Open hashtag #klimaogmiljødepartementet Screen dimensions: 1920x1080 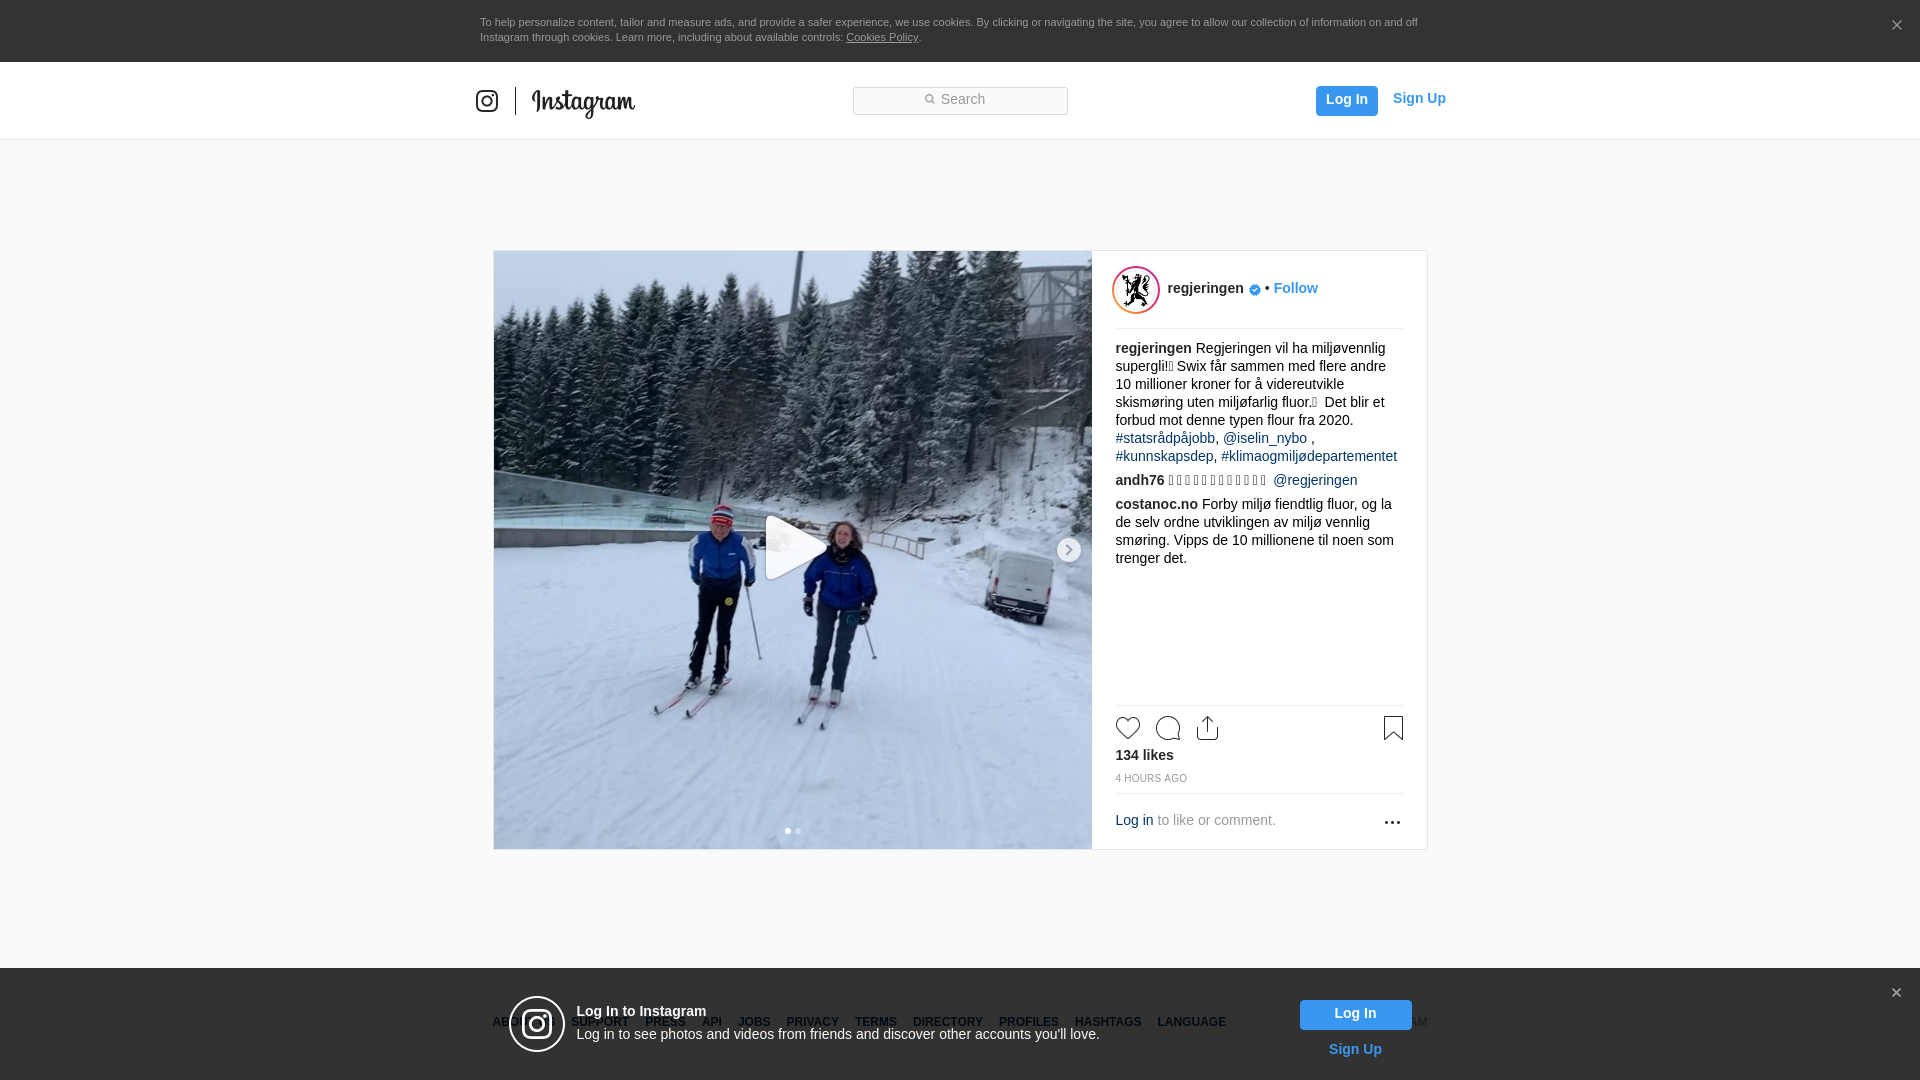(x=1308, y=456)
